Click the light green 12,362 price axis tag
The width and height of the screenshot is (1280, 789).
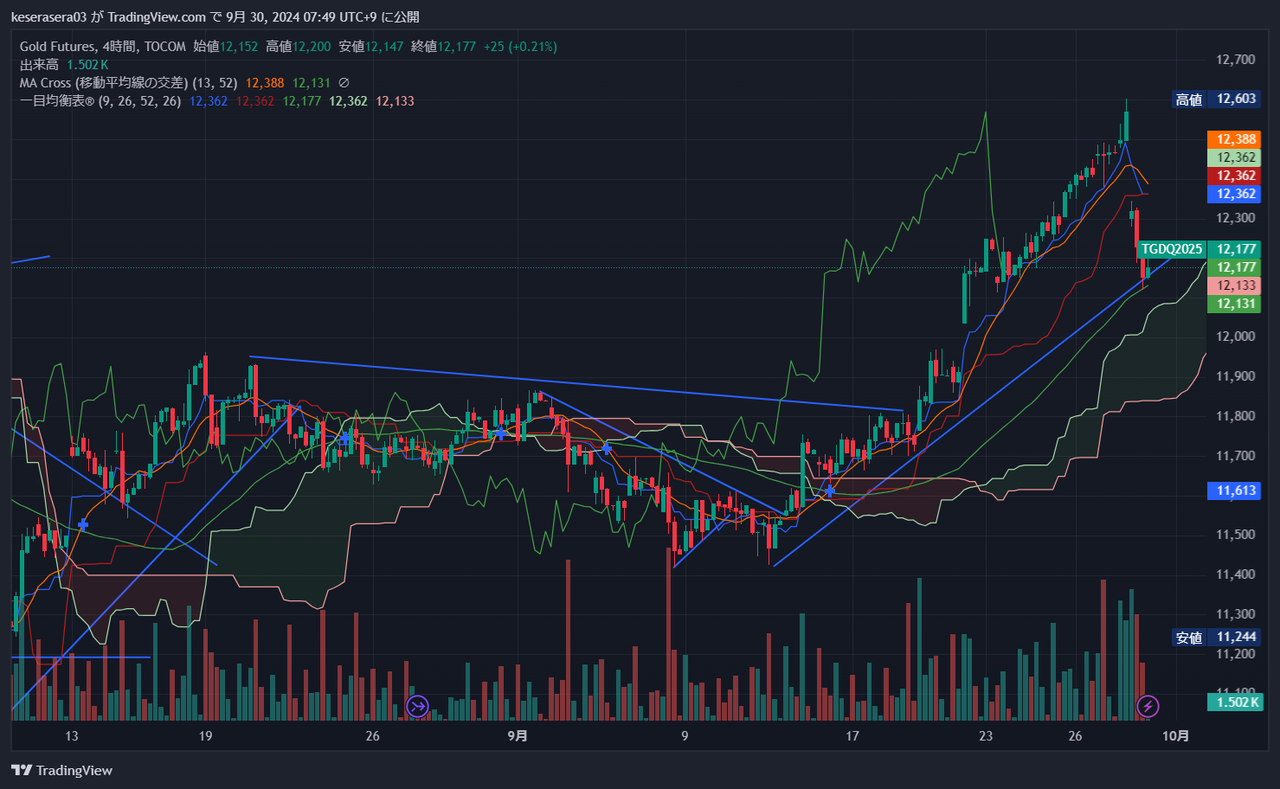pos(1234,157)
